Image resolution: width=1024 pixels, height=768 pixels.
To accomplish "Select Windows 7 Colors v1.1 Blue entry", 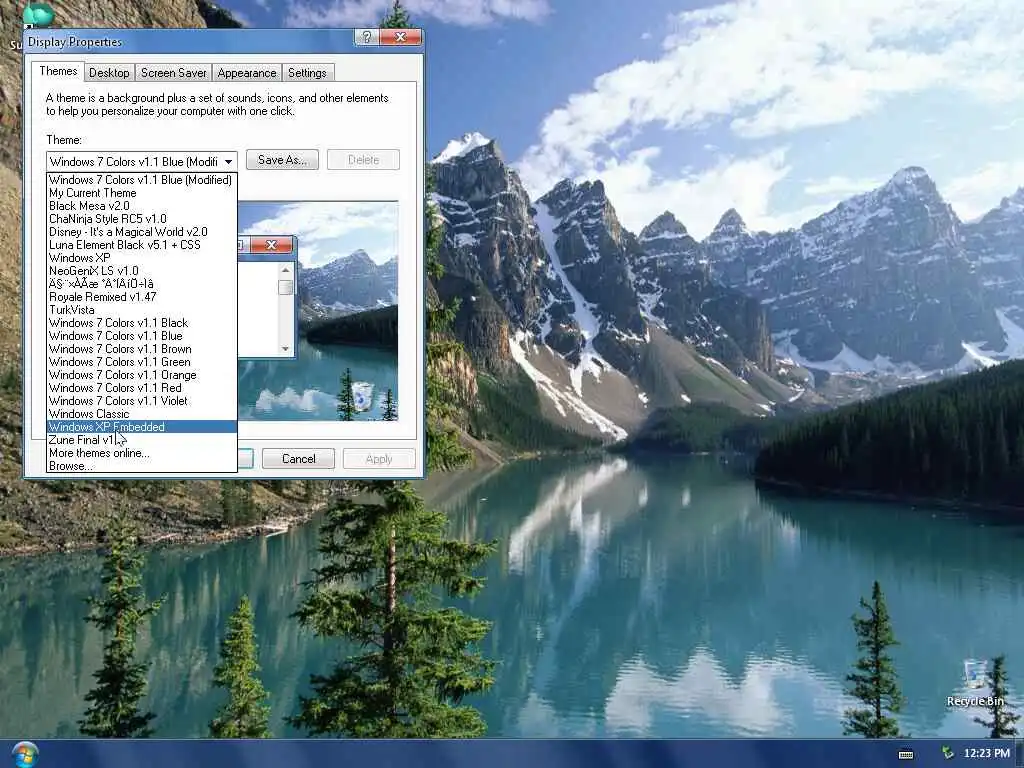I will [142, 336].
